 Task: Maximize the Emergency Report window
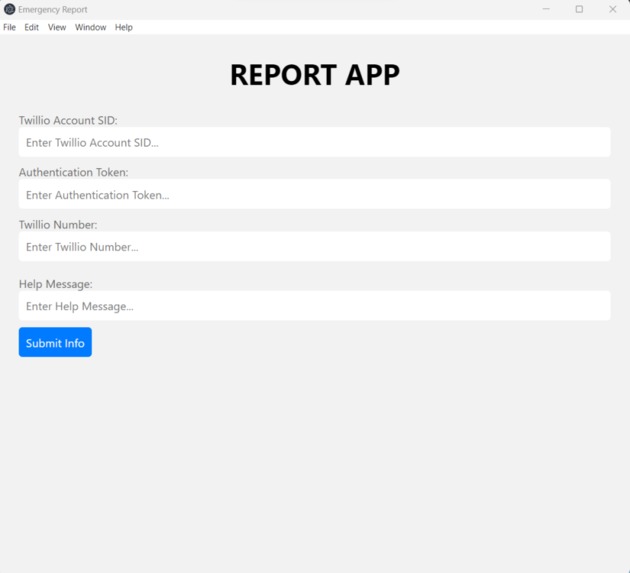(x=579, y=9)
